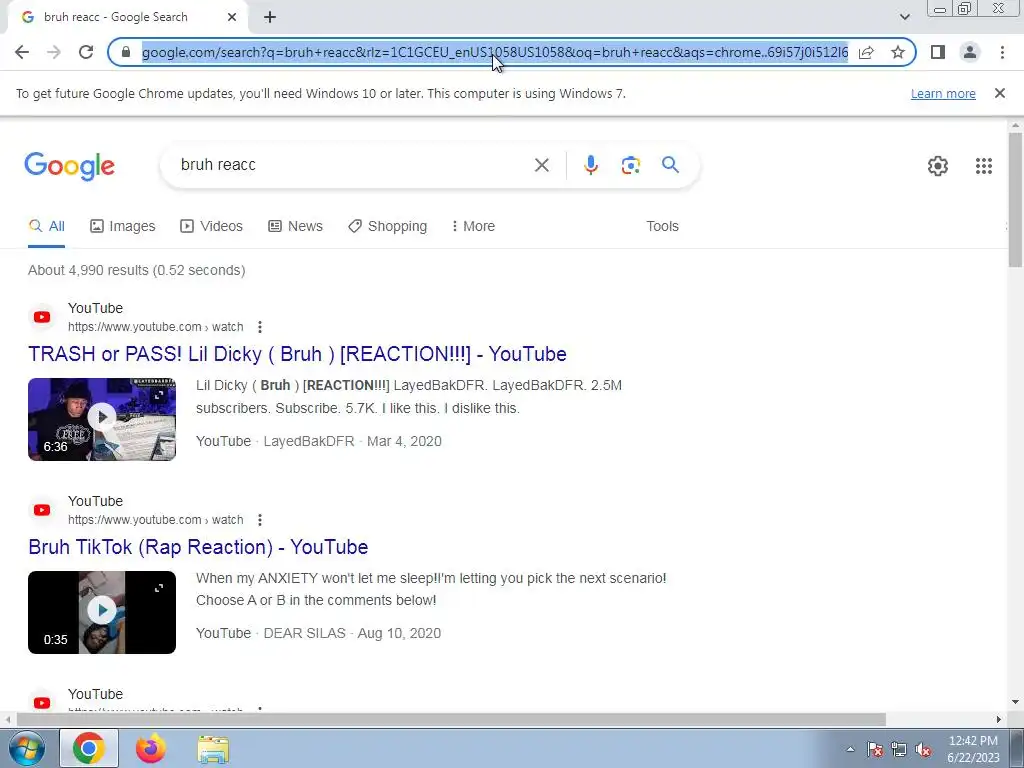Open the network tray icon
The width and height of the screenshot is (1024, 768).
(x=899, y=750)
